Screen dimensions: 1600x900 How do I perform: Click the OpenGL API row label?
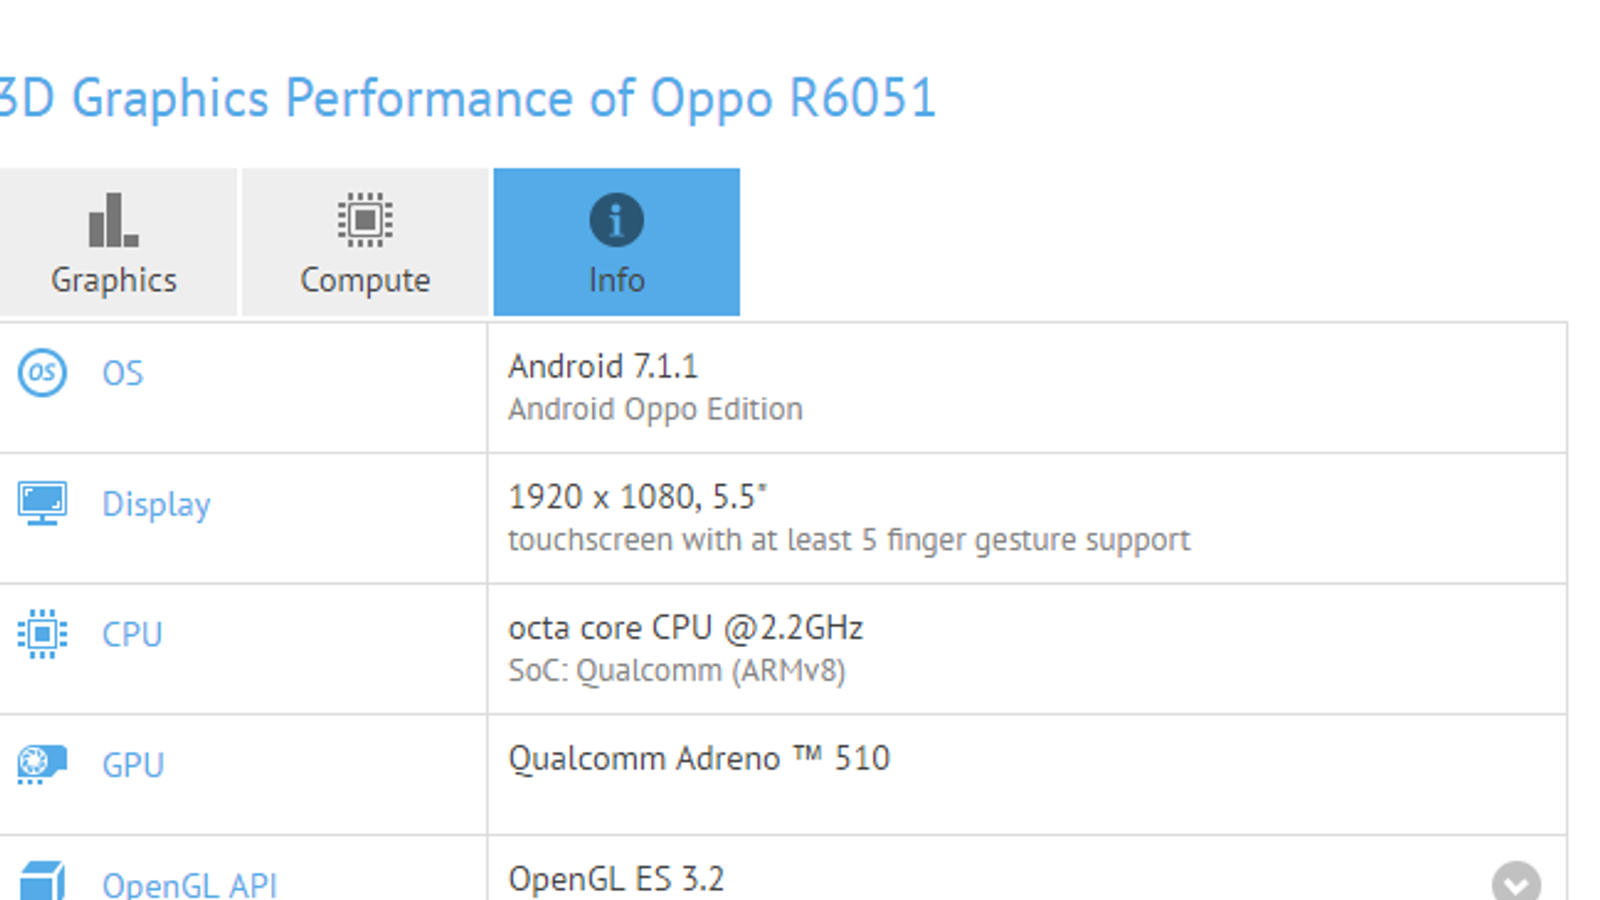189,884
